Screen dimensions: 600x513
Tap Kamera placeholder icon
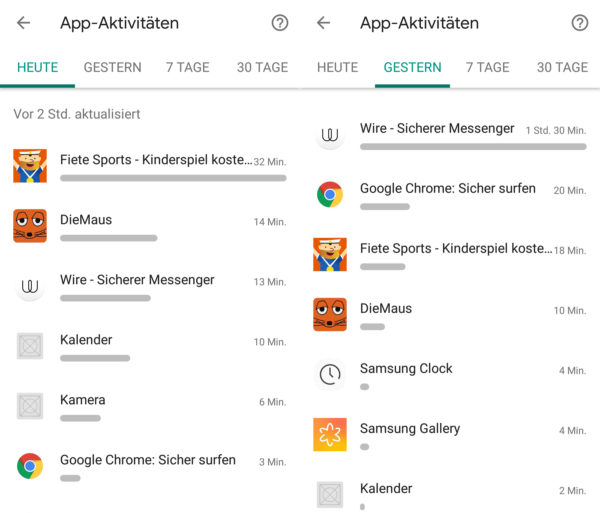(x=30, y=406)
